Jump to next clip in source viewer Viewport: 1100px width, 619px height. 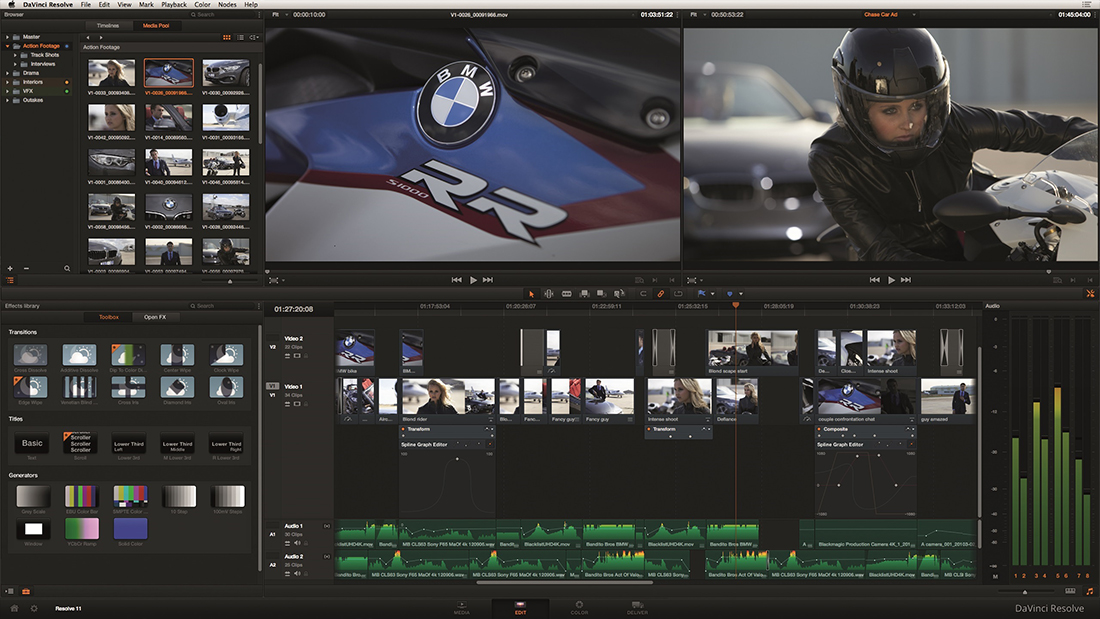(x=488, y=280)
